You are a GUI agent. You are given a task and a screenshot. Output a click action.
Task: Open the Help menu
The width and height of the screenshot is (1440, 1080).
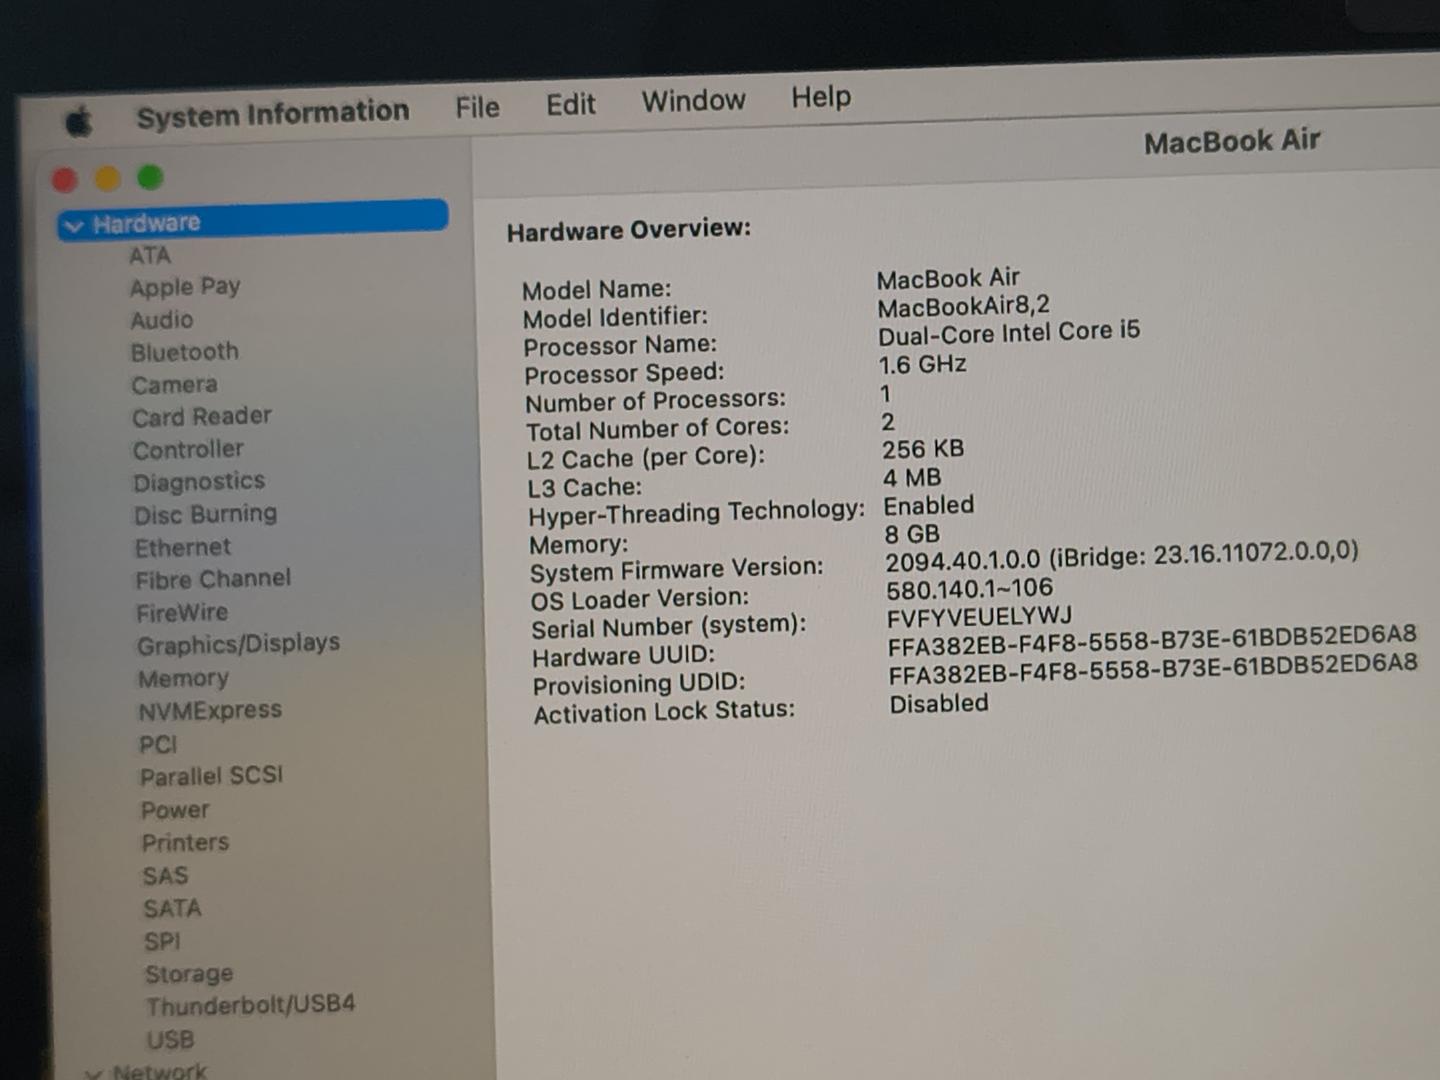pyautogui.click(x=821, y=97)
